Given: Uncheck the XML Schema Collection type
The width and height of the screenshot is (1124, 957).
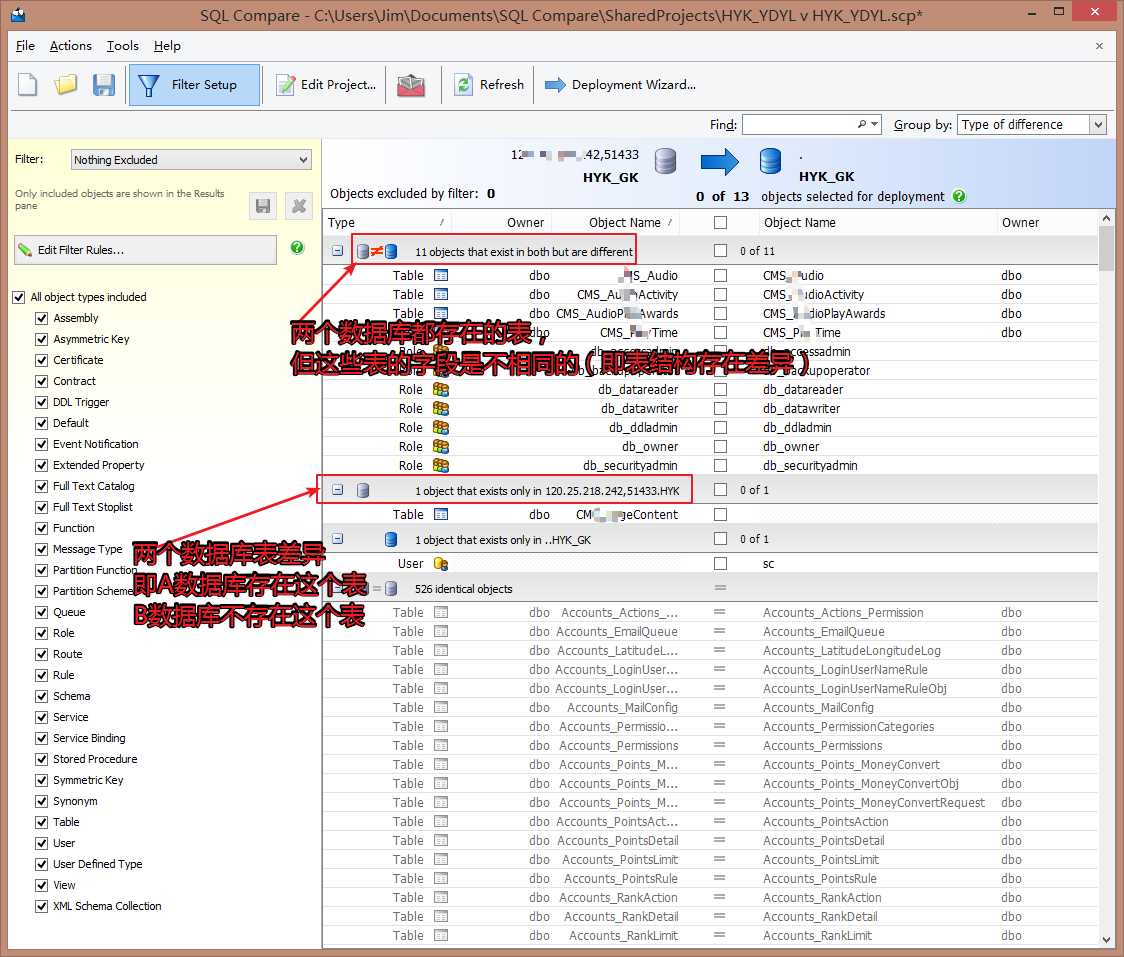Looking at the screenshot, I should [42, 906].
